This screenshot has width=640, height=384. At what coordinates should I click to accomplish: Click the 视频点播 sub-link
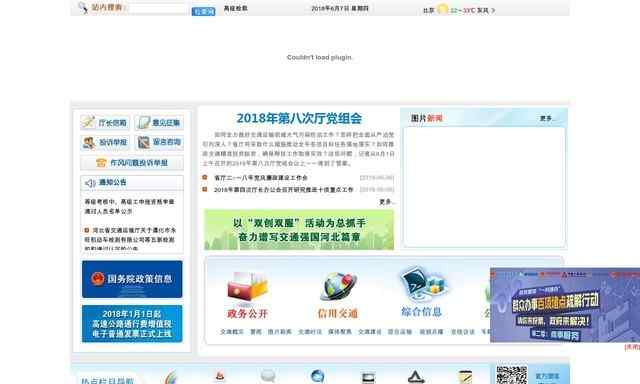pos(431,332)
